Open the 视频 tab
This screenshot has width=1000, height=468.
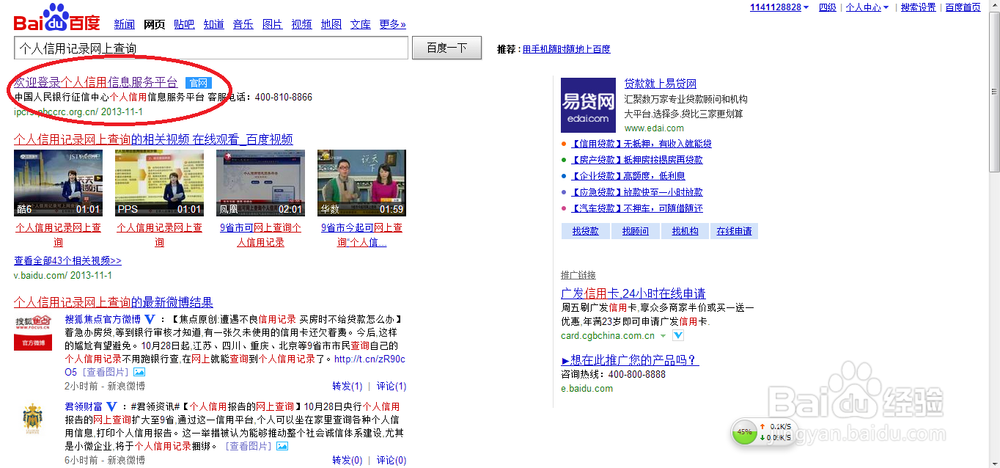coord(302,25)
